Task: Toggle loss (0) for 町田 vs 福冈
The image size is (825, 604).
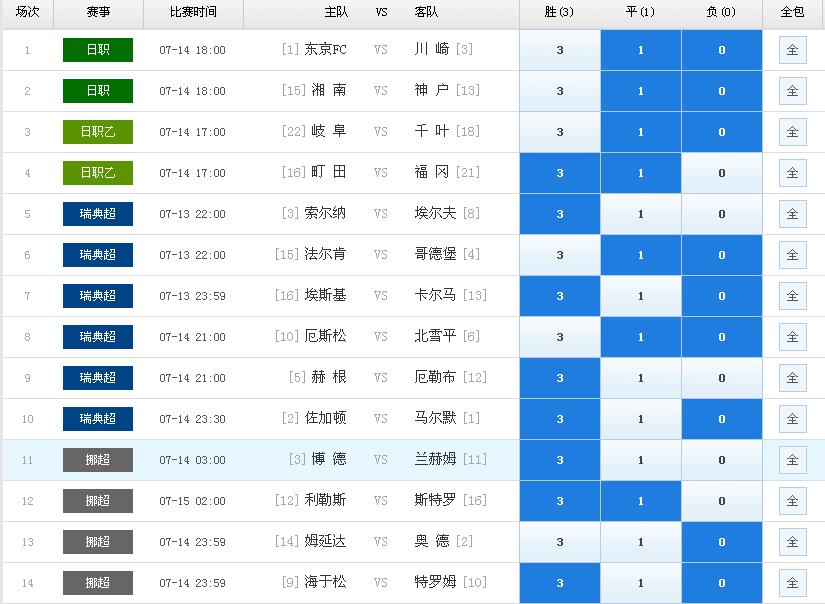Action: coord(721,173)
